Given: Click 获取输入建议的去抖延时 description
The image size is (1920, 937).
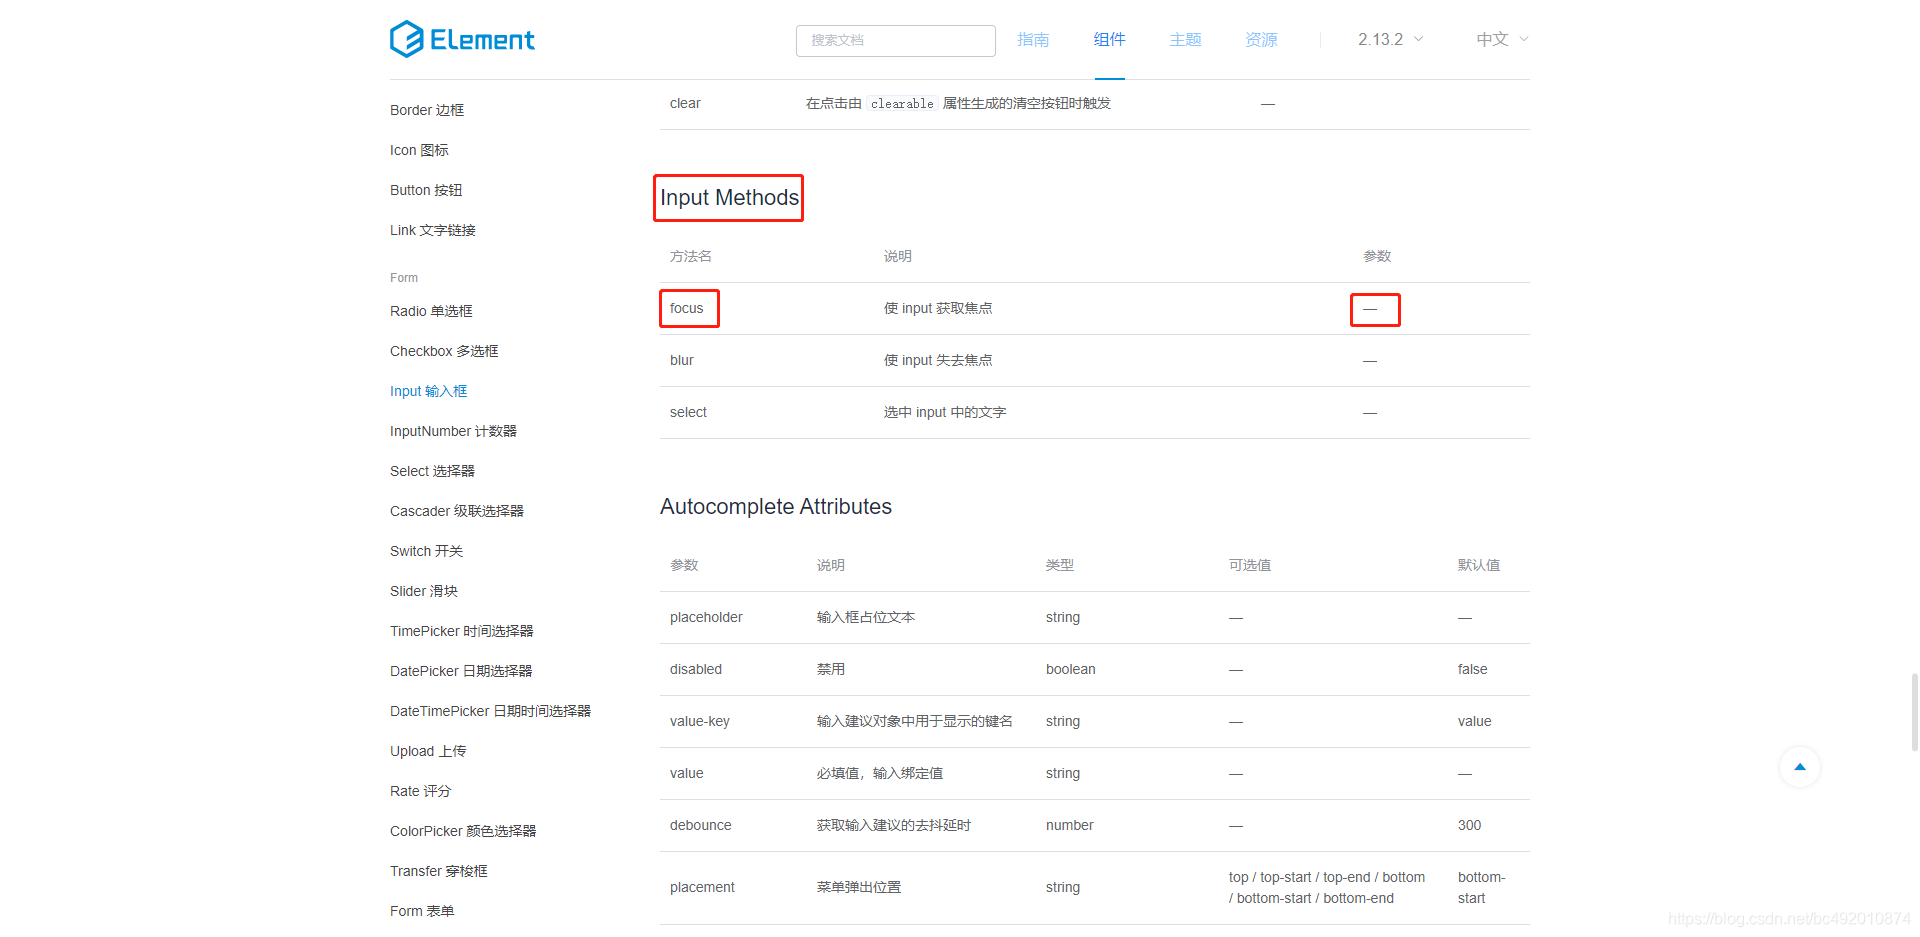Looking at the screenshot, I should [x=894, y=825].
